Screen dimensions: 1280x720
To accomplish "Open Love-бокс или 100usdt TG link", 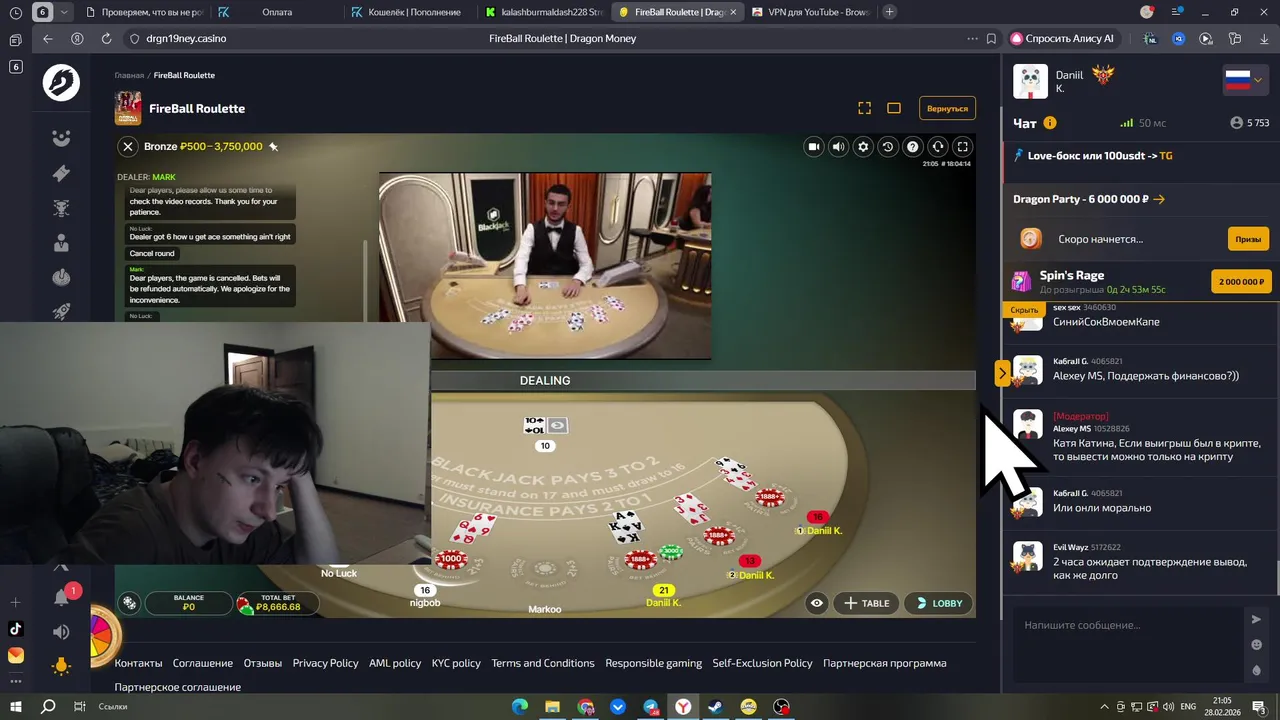I will click(x=1093, y=155).
